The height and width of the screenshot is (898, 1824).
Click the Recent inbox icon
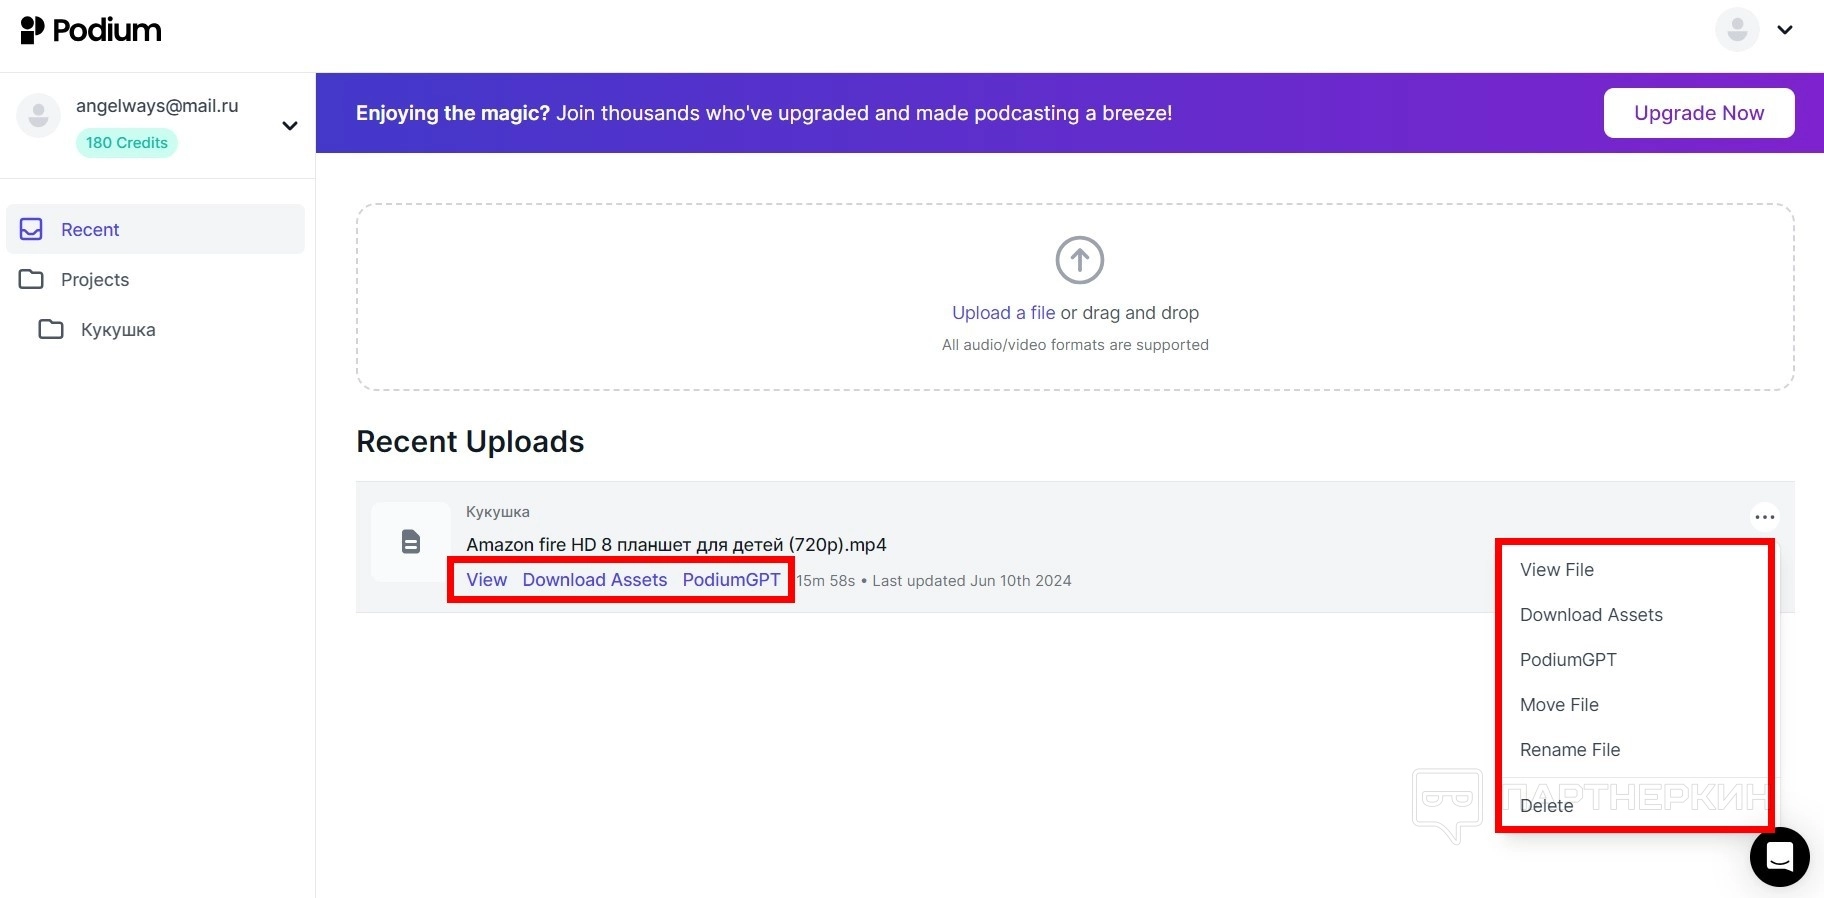pyautogui.click(x=32, y=229)
